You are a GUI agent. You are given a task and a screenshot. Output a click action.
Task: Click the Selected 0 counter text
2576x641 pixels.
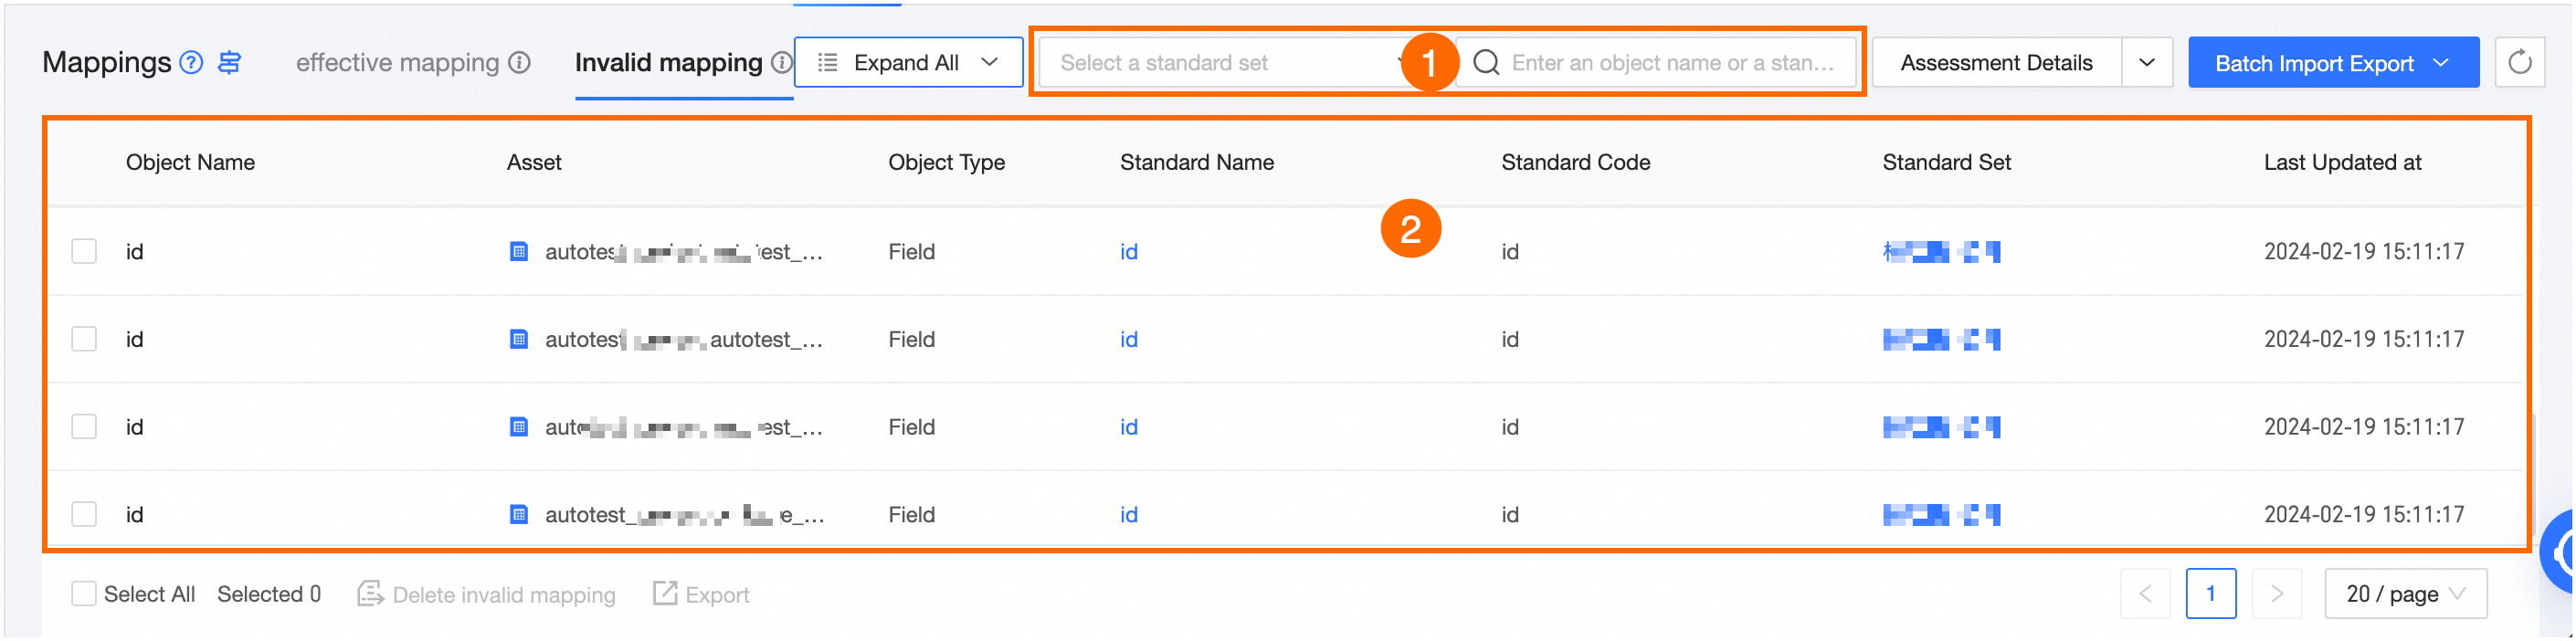(x=269, y=594)
